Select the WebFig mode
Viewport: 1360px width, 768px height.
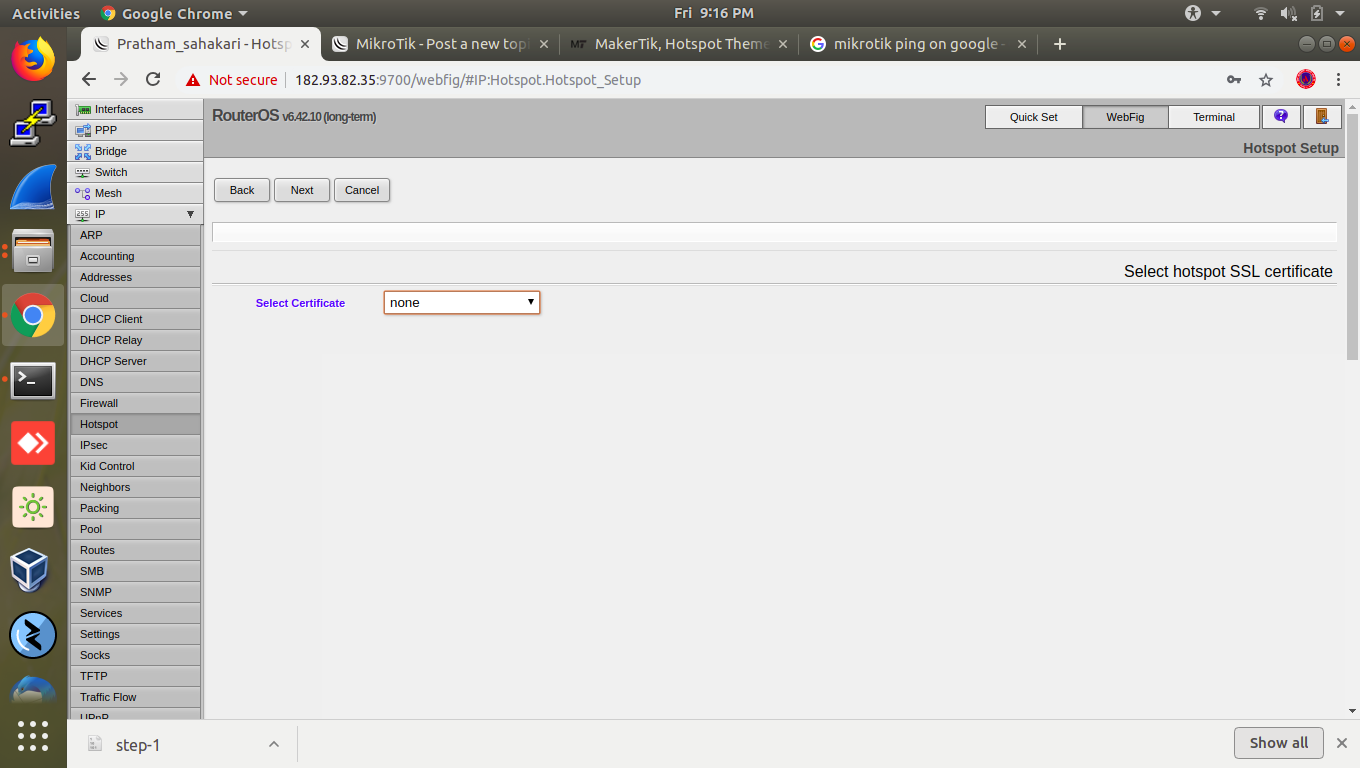1125,117
